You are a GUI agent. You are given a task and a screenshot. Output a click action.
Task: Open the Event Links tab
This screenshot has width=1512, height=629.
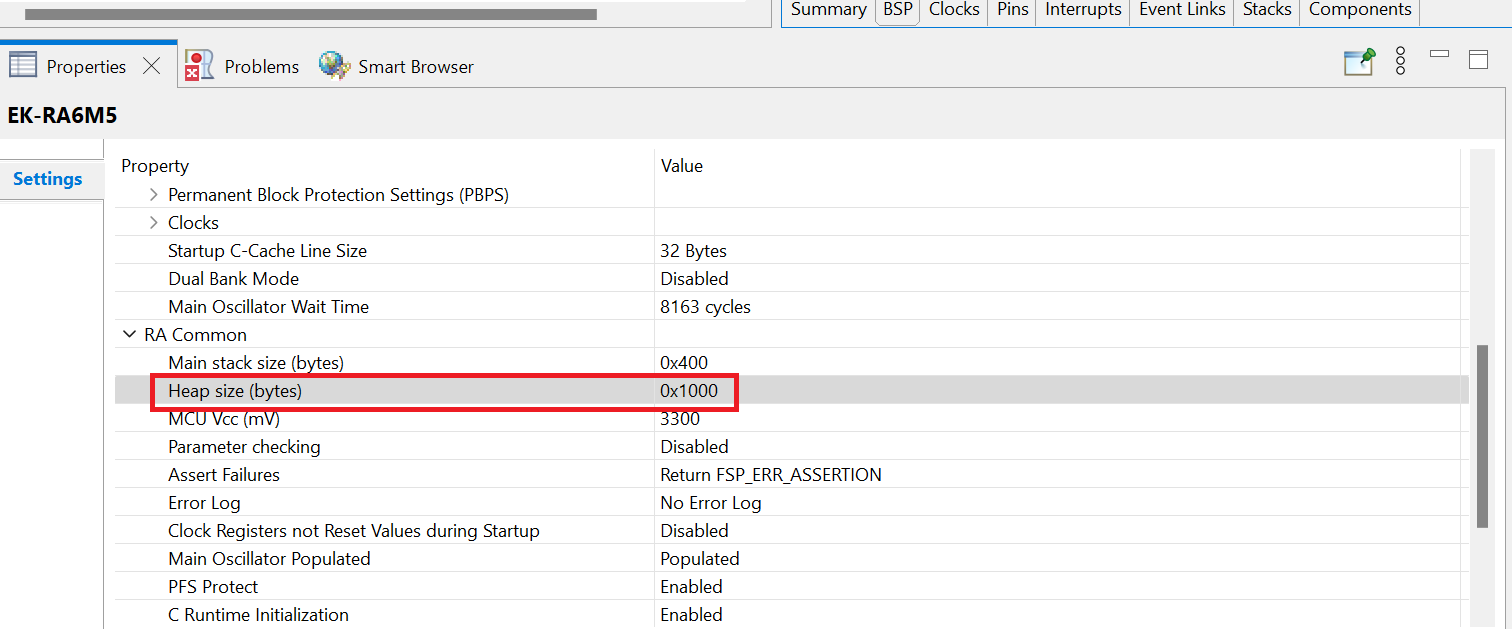(x=1182, y=10)
